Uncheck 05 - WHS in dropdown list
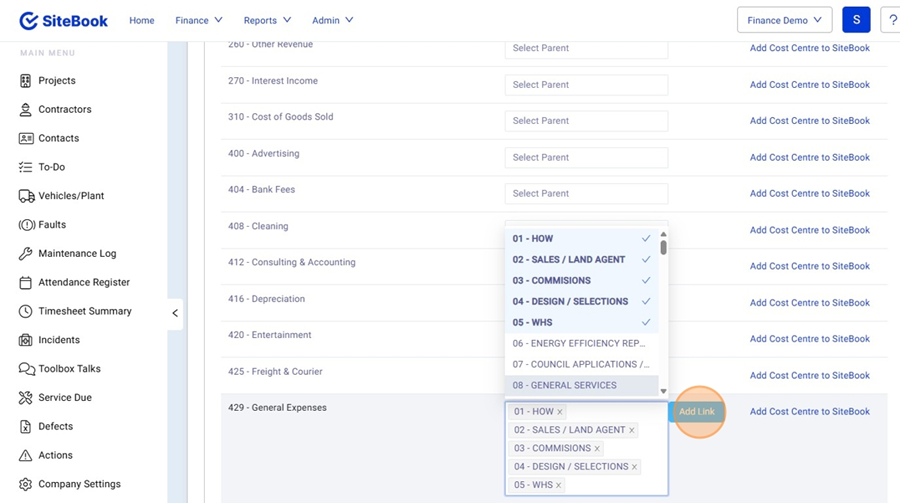The height and width of the screenshot is (503, 900). pos(581,323)
